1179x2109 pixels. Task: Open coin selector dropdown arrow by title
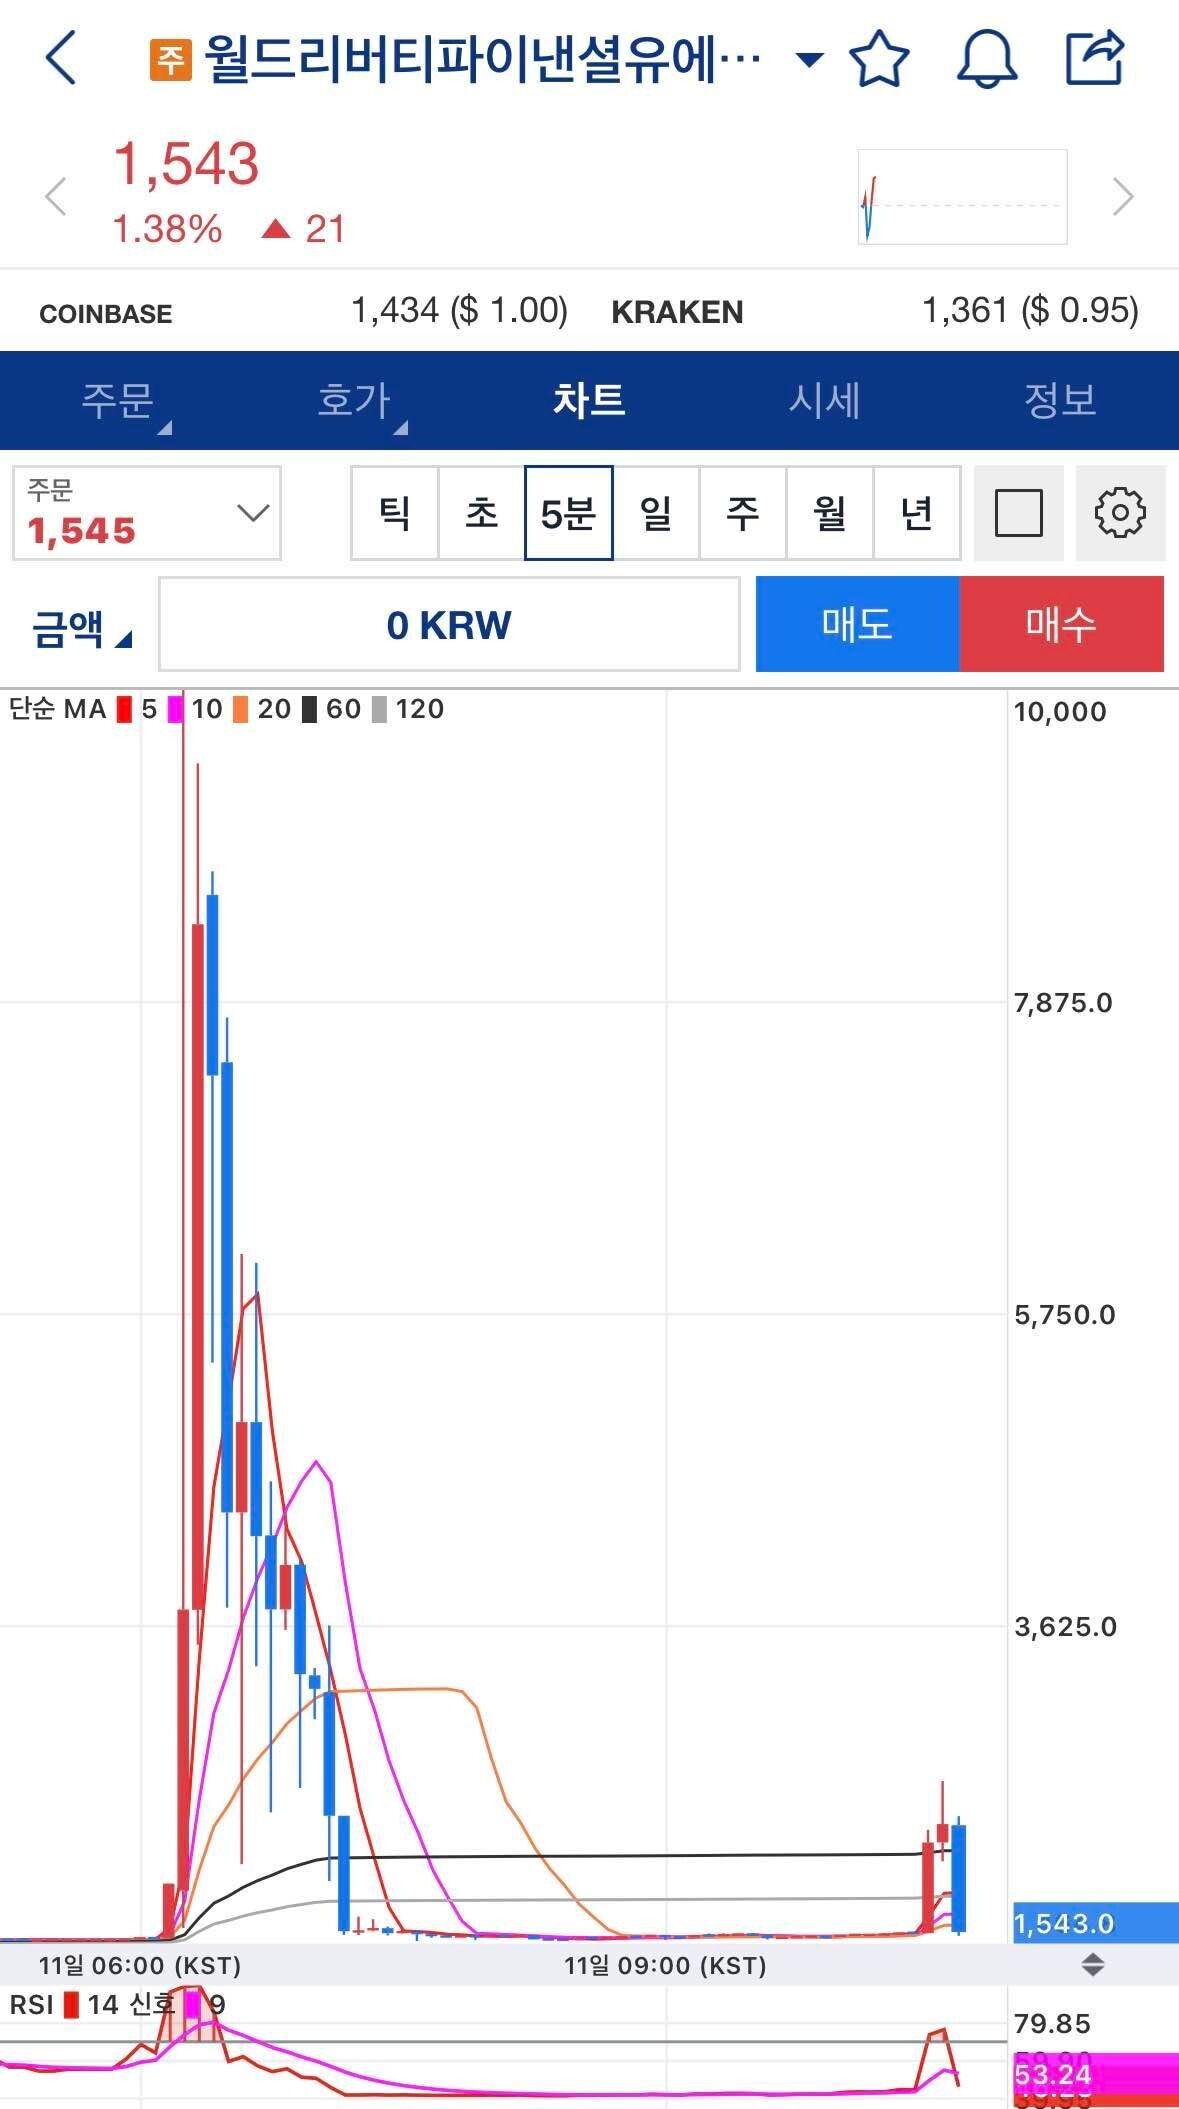pos(809,59)
